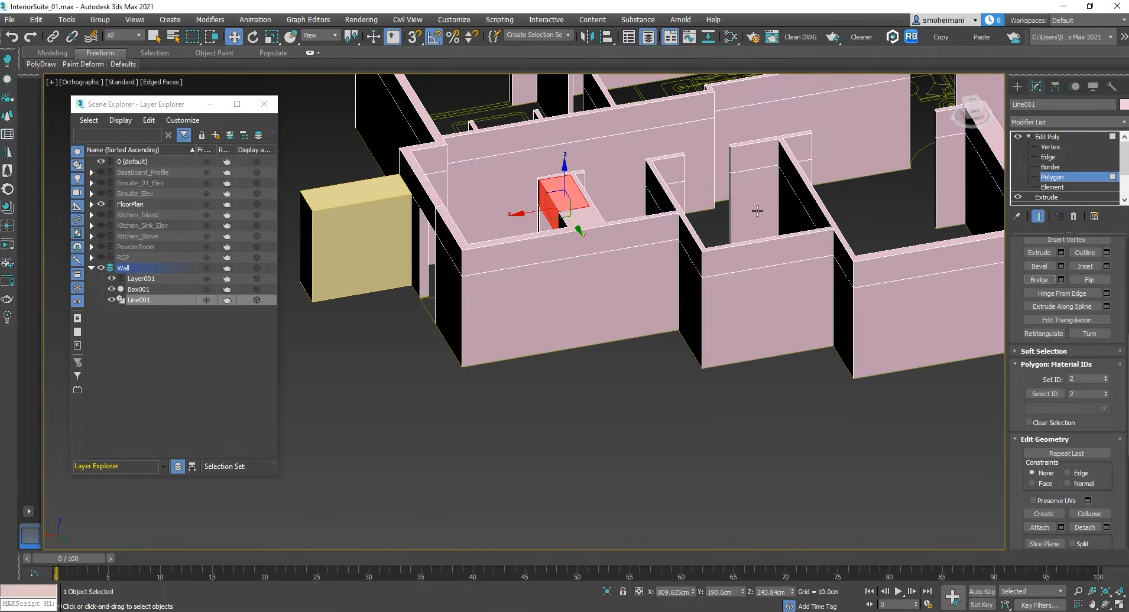Select the Normal constraint radio button
The height and width of the screenshot is (612, 1129).
(1068, 483)
